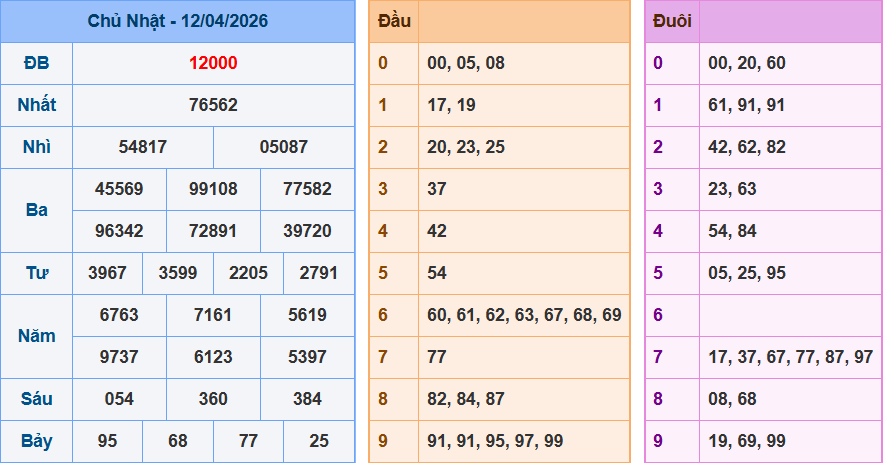Click the Năm prize row label
Screen dimensions: 884x463
36,336
